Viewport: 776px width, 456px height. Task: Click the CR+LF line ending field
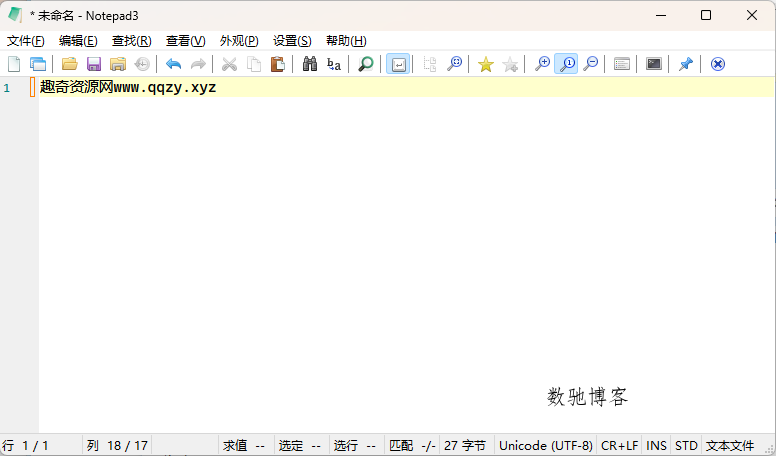(620, 446)
